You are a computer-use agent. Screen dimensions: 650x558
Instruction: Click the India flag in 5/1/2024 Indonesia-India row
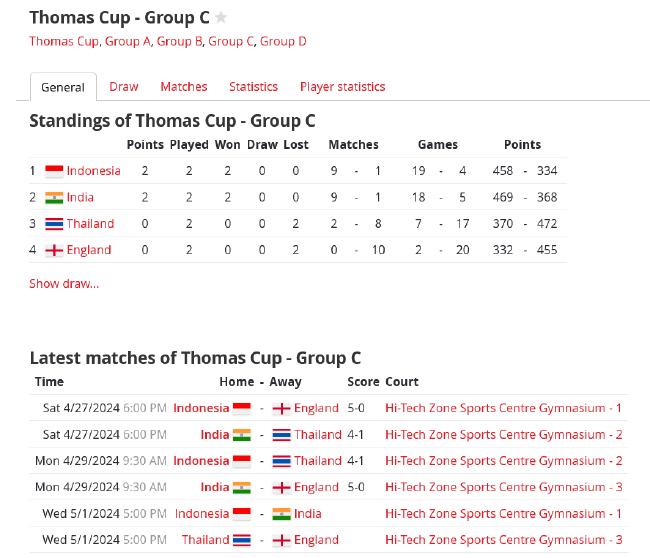(281, 514)
